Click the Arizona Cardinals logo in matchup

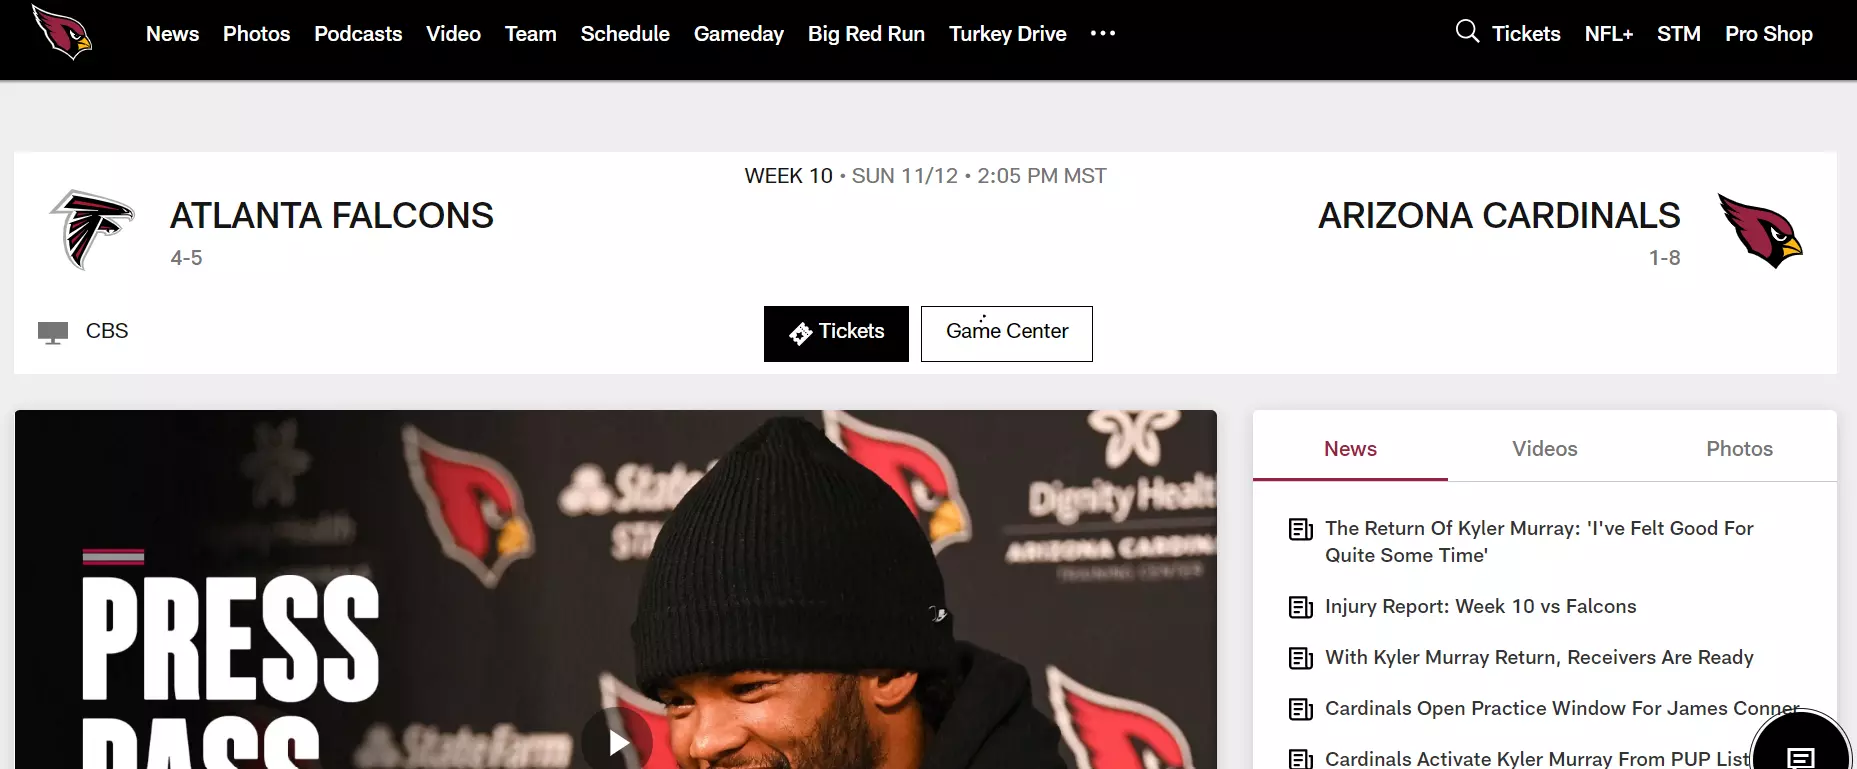coord(1760,230)
